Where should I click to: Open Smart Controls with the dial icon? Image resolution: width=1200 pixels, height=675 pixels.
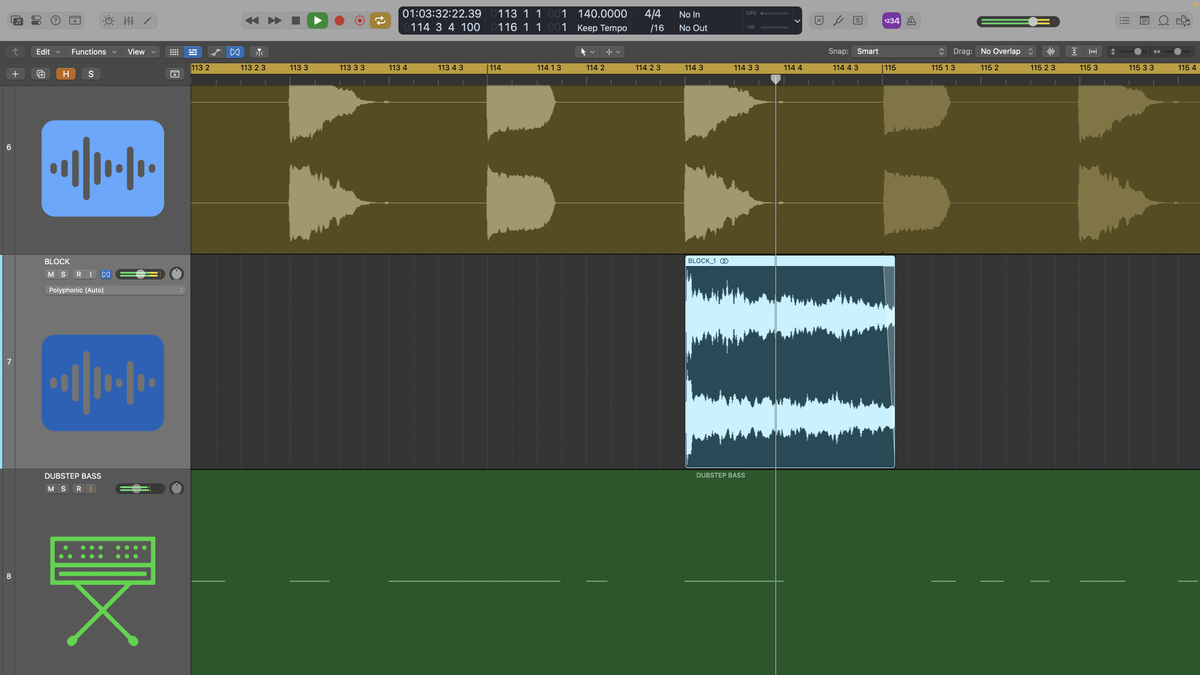coord(108,20)
